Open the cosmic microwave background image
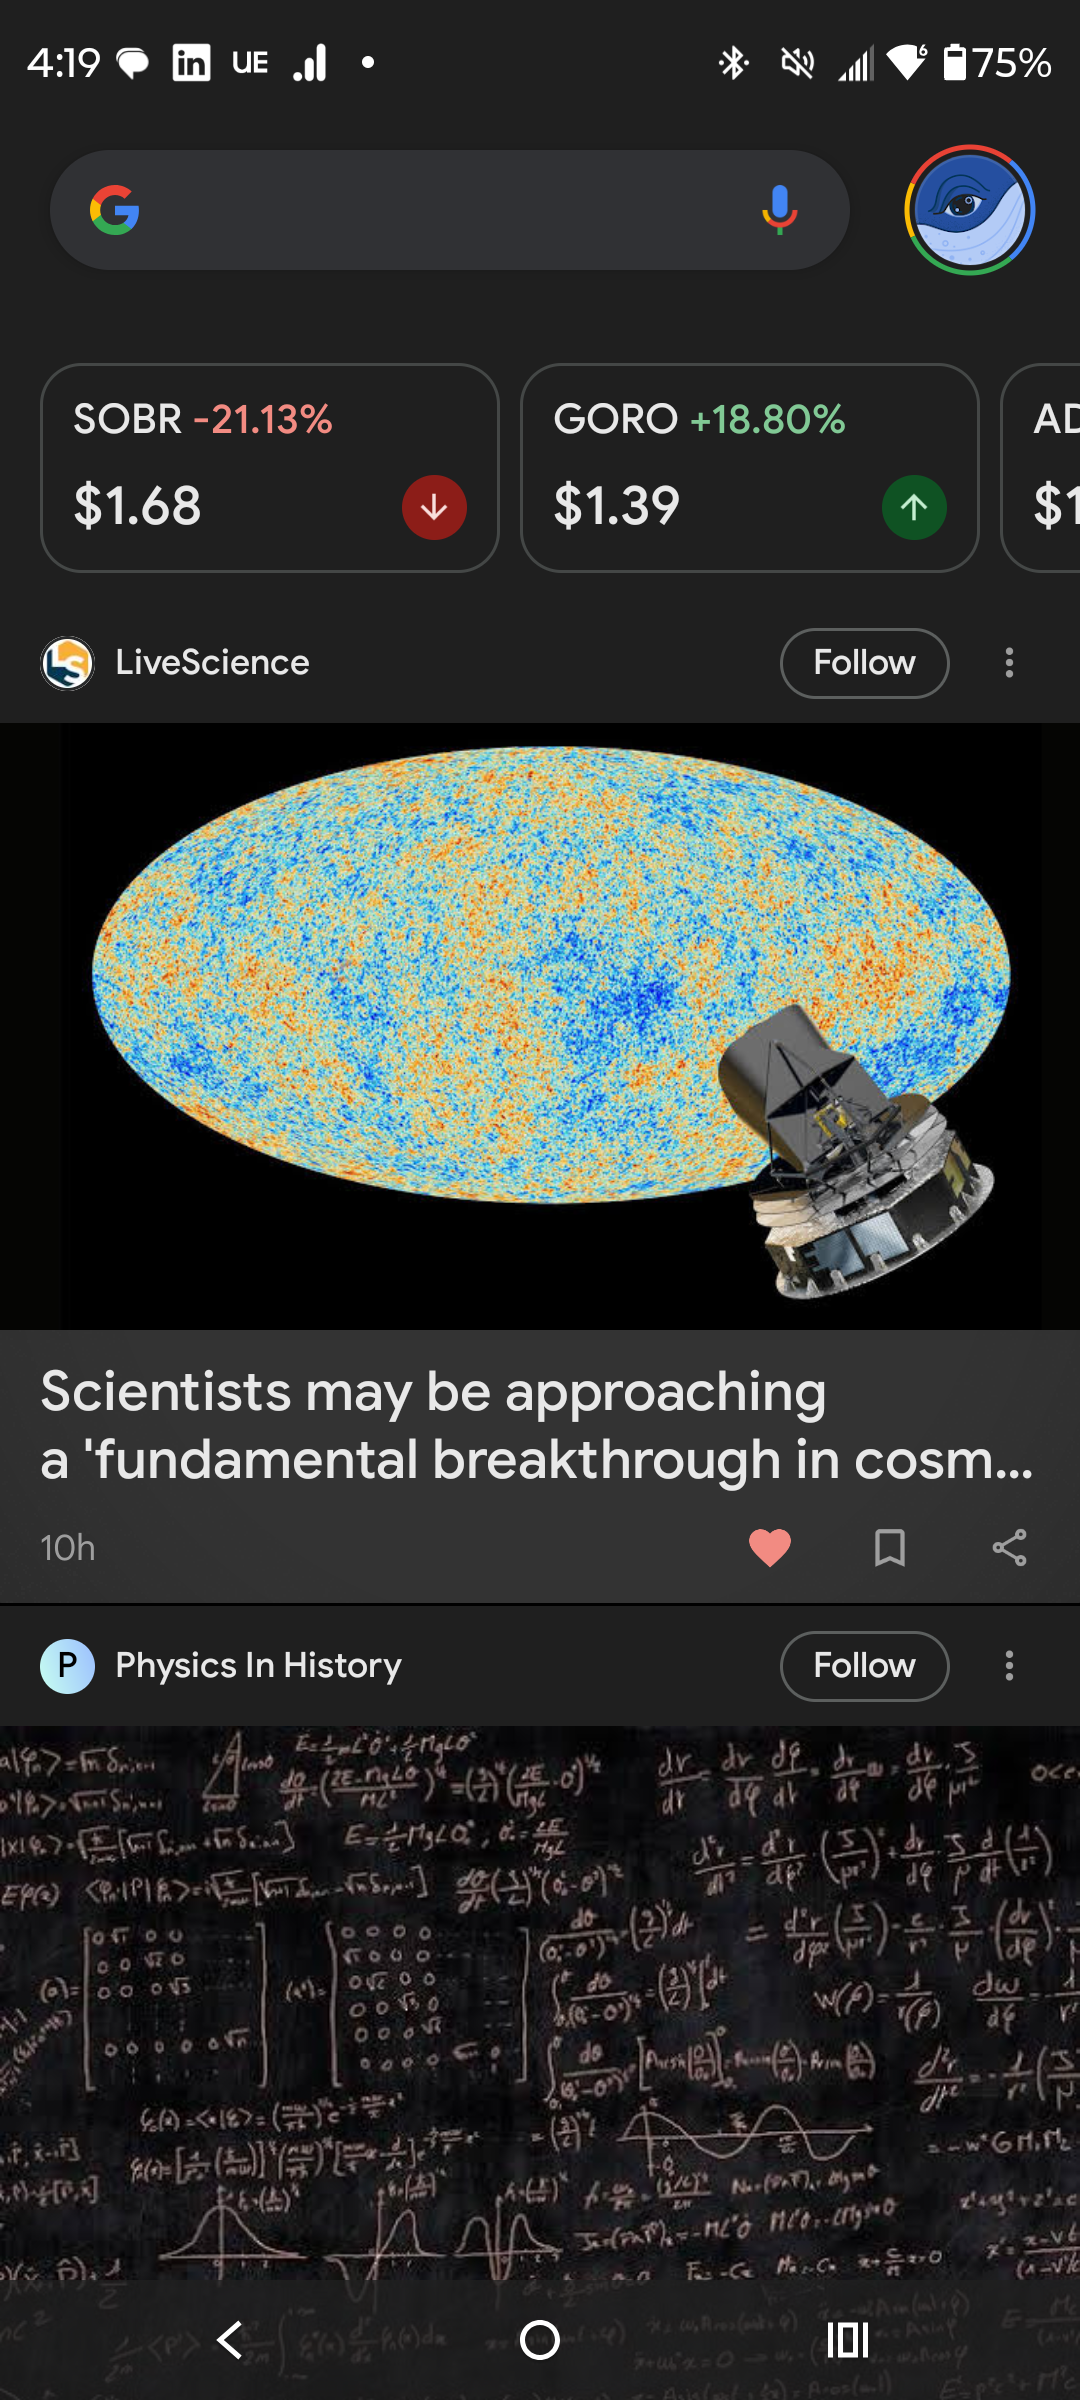1080x2400 pixels. point(540,1025)
